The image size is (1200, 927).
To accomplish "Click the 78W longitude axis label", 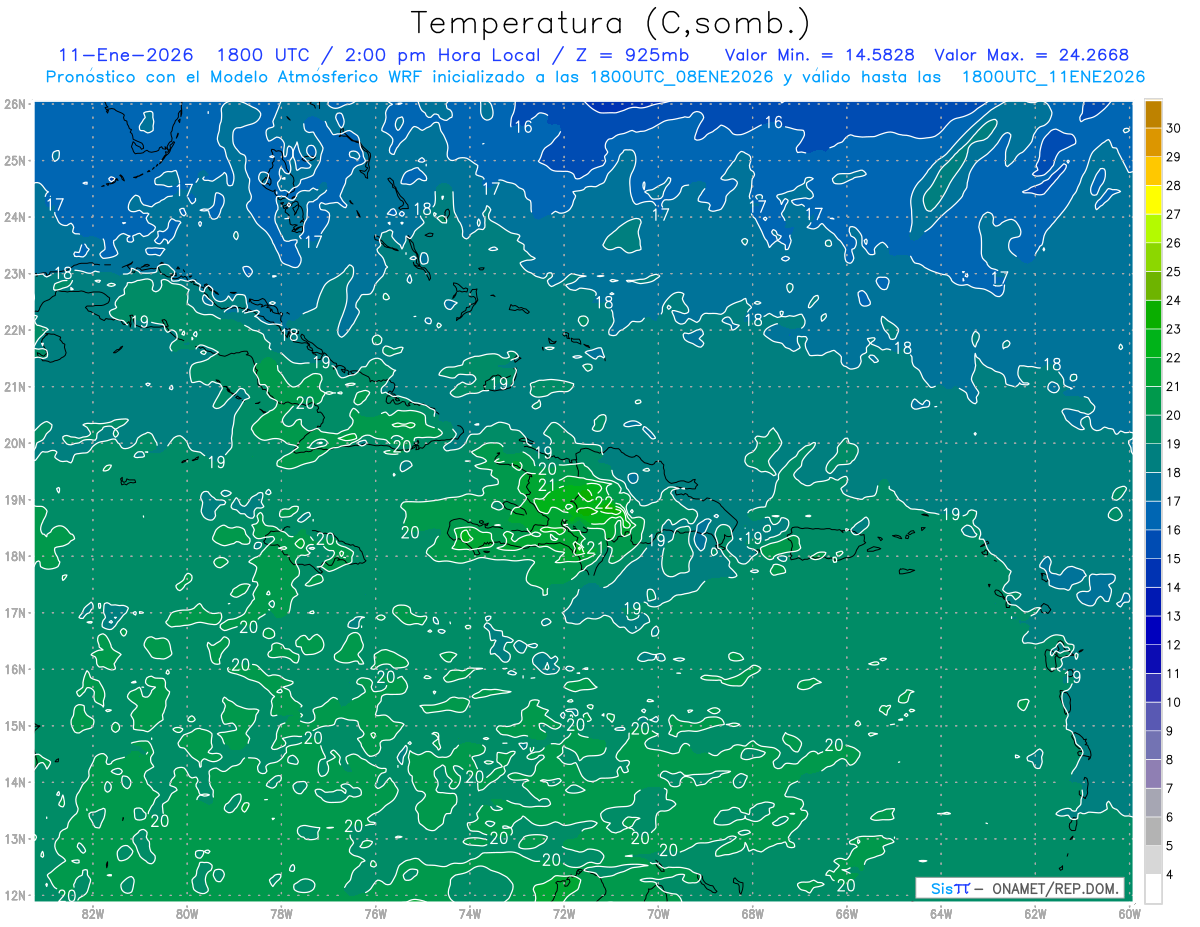I will (x=281, y=912).
